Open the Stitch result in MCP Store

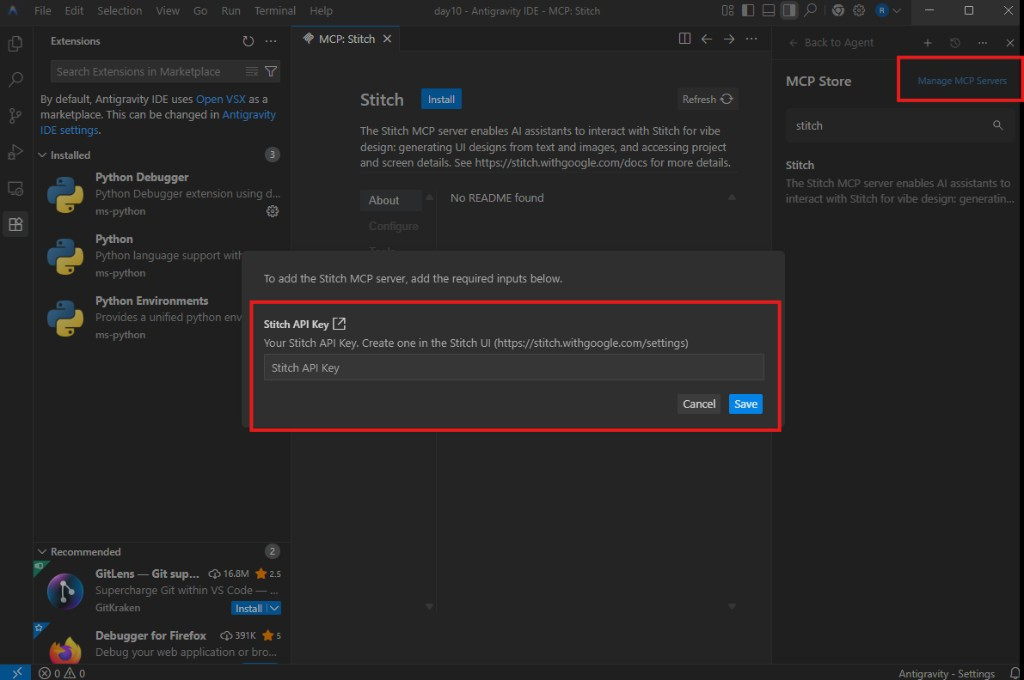899,182
